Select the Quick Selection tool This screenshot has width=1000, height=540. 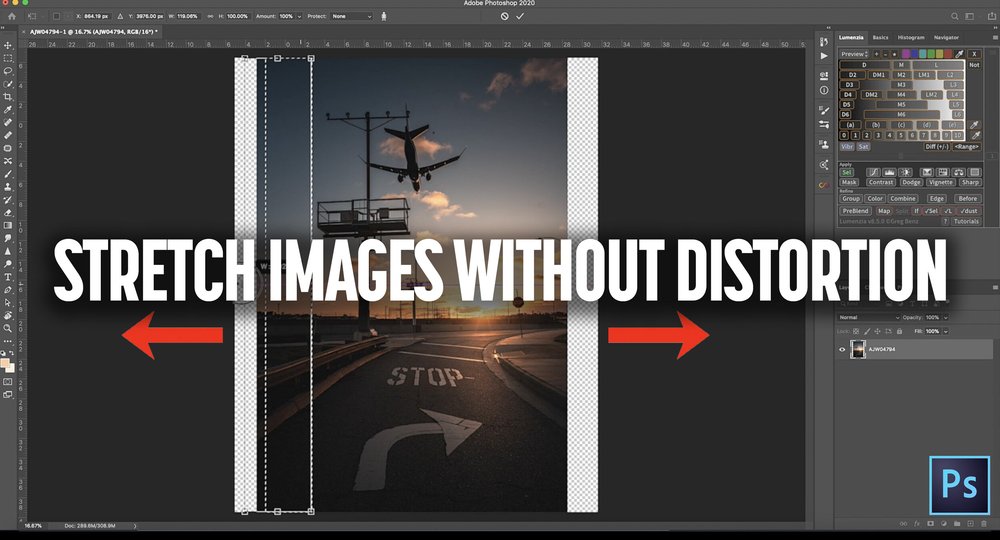[8, 84]
